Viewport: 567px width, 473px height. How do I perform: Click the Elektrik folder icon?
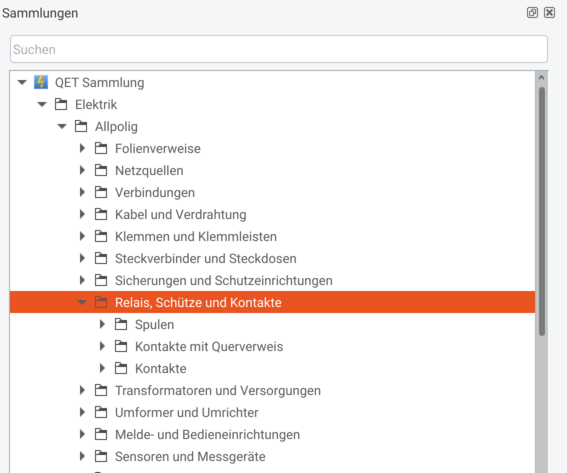pos(61,104)
